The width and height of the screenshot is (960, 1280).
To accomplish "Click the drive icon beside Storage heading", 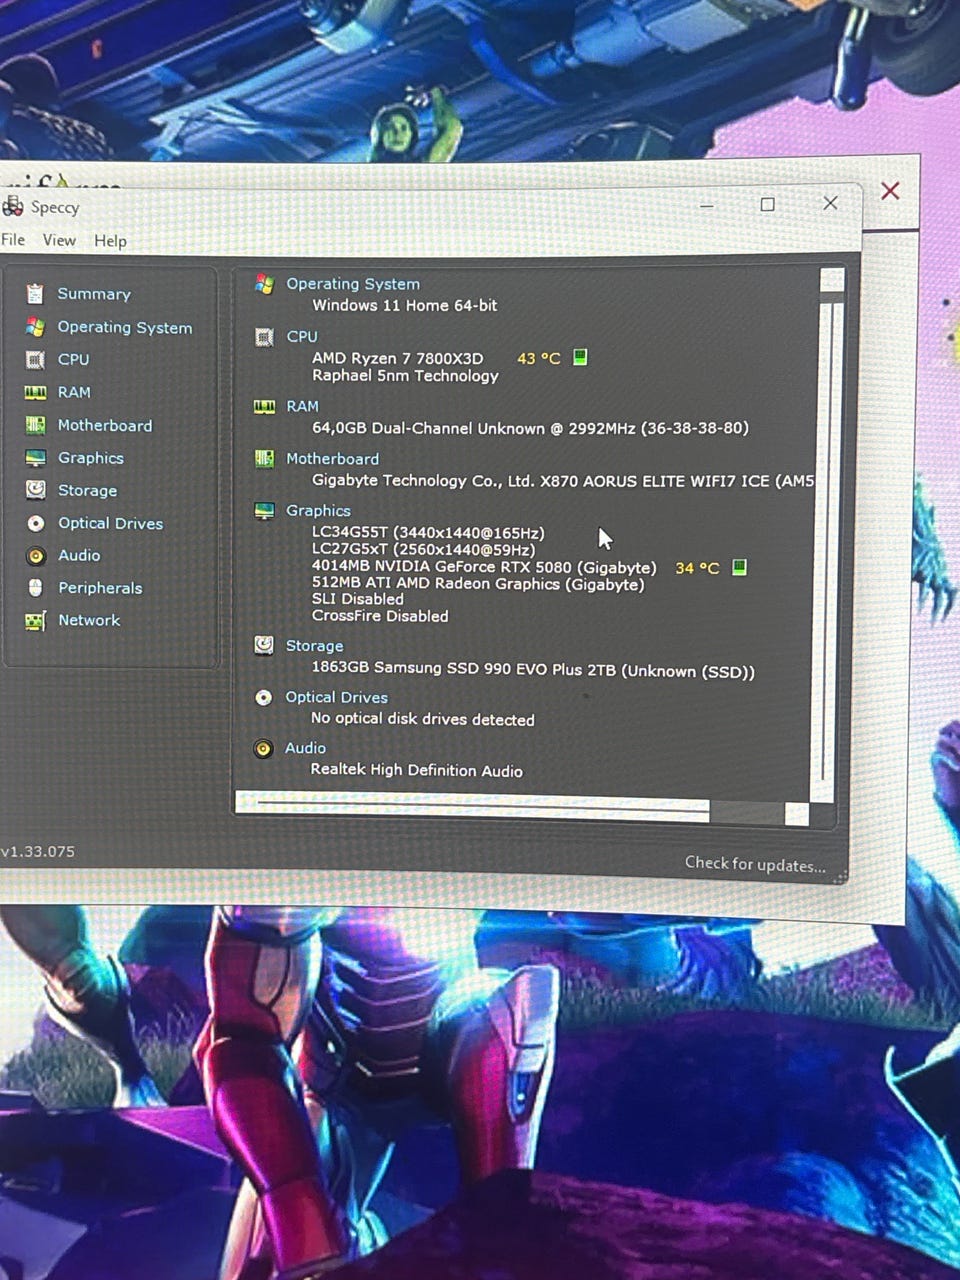I will (264, 646).
